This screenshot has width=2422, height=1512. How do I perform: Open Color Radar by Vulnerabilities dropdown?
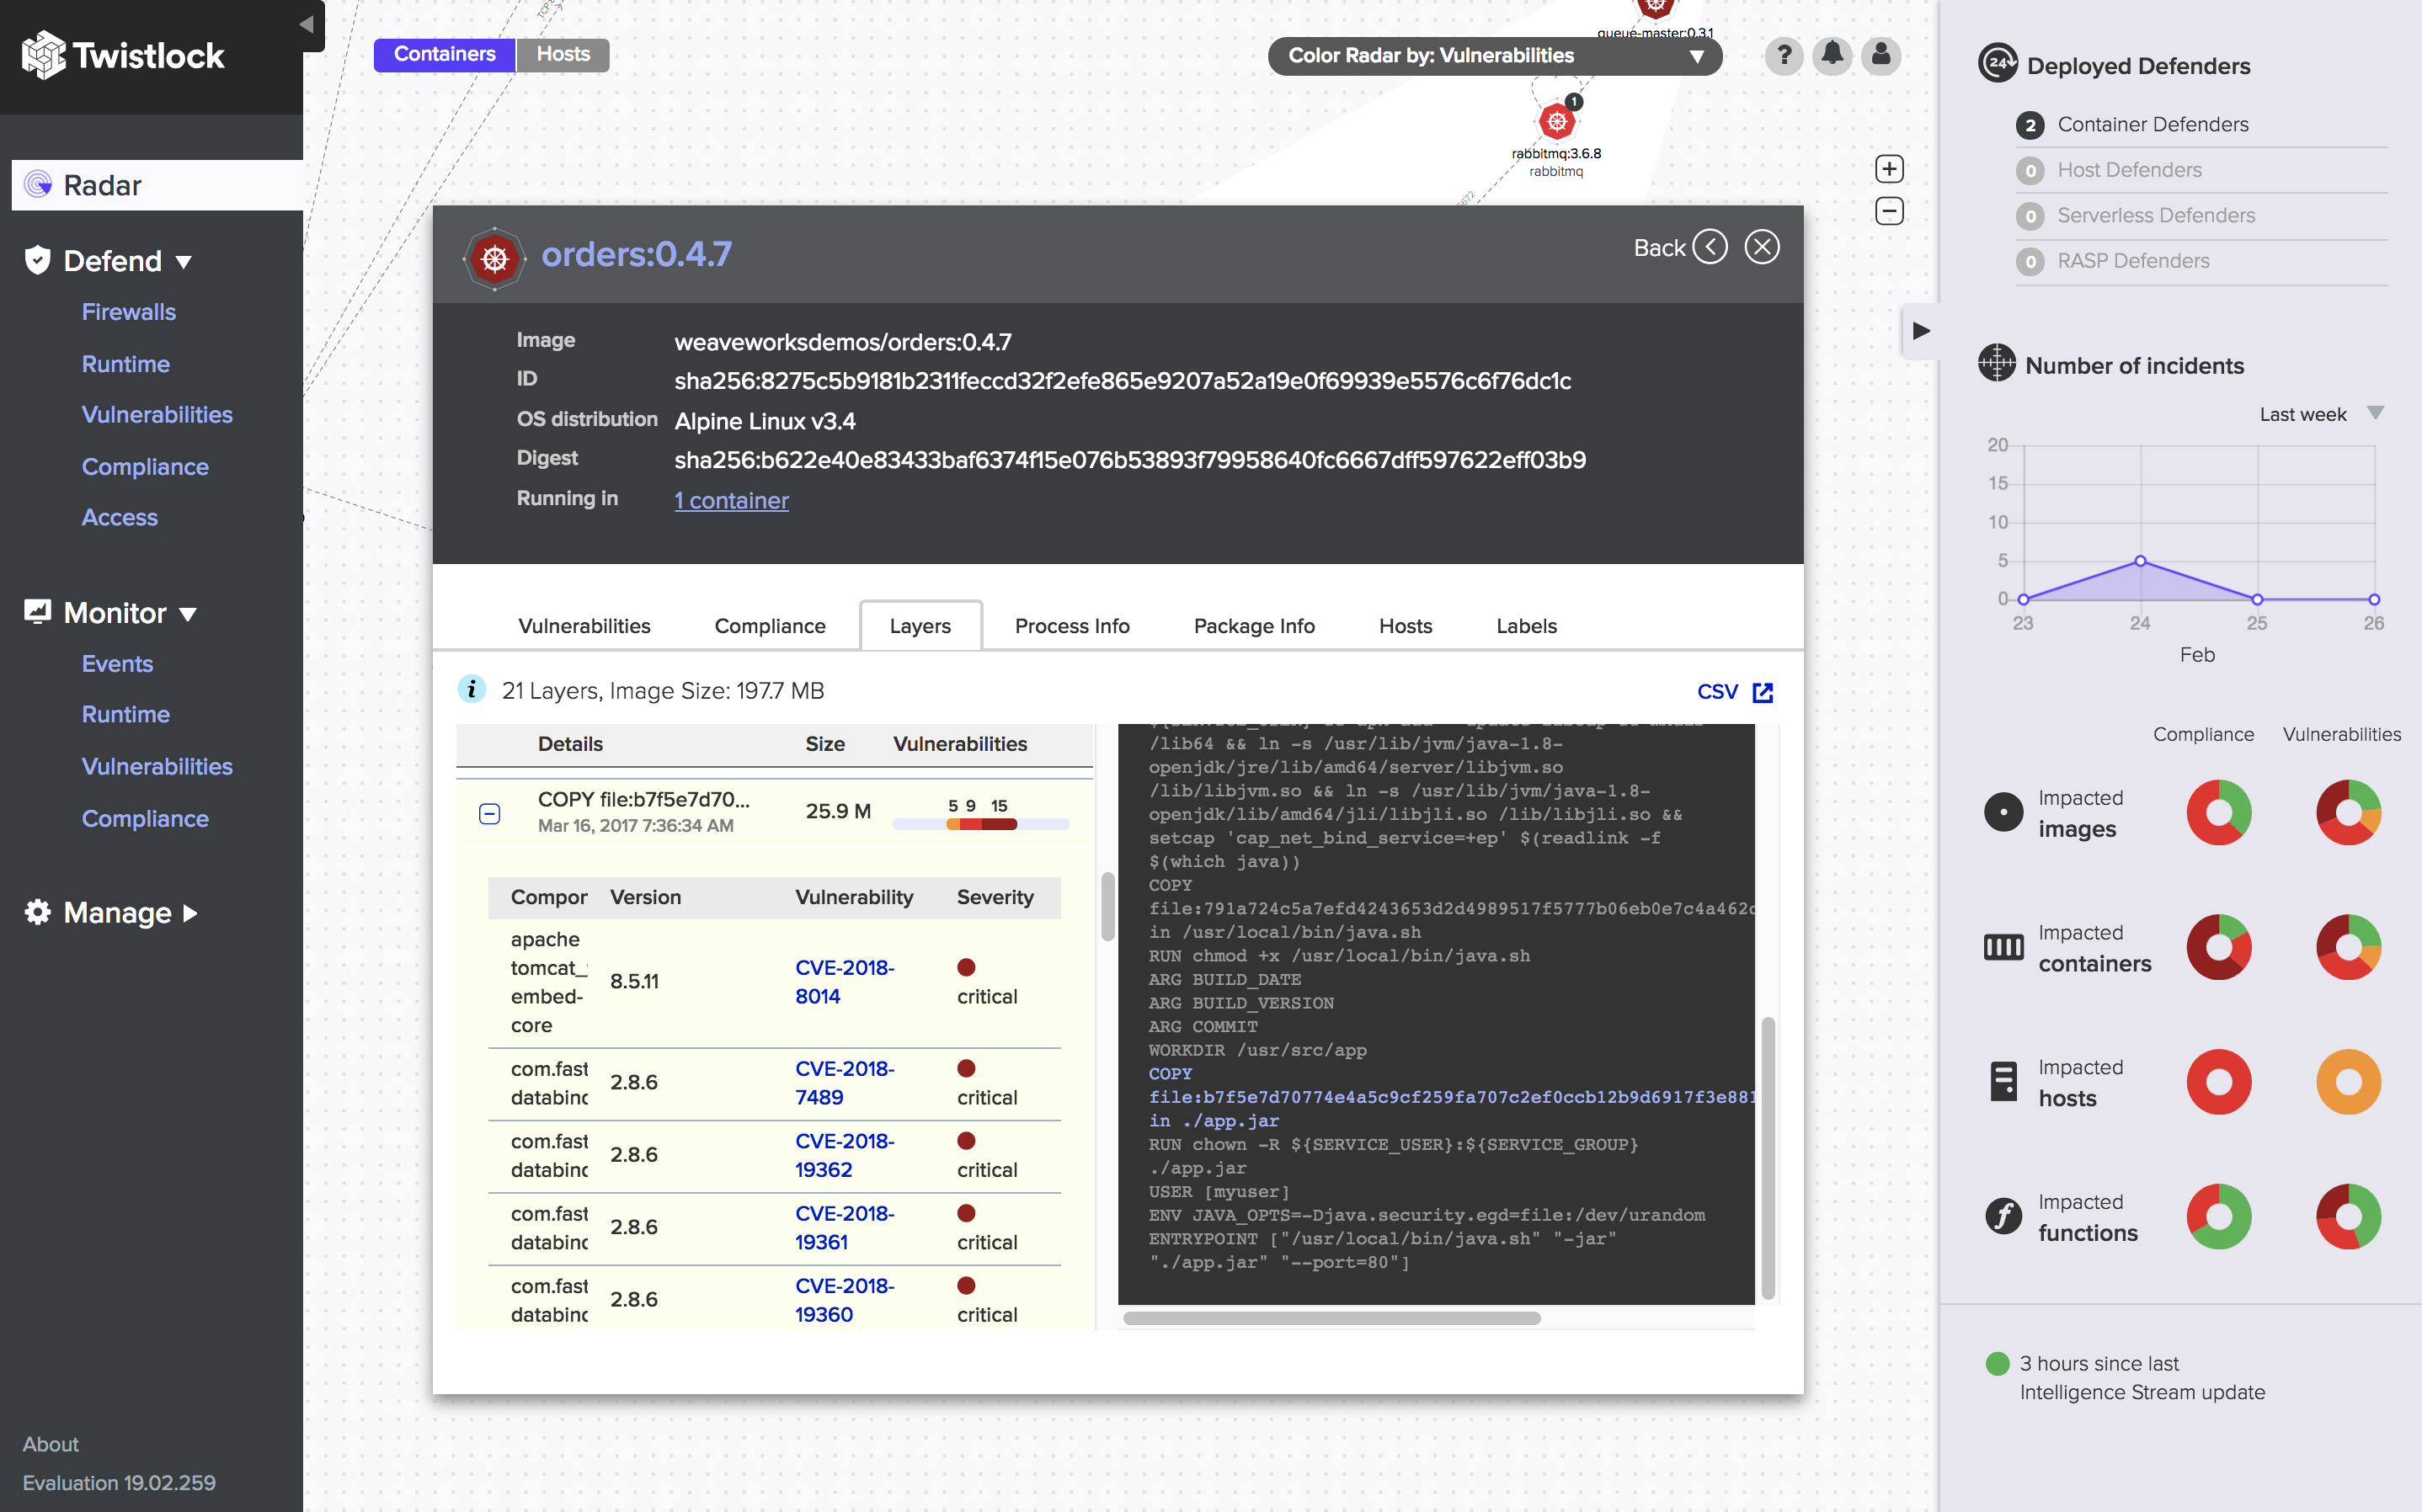point(1494,56)
